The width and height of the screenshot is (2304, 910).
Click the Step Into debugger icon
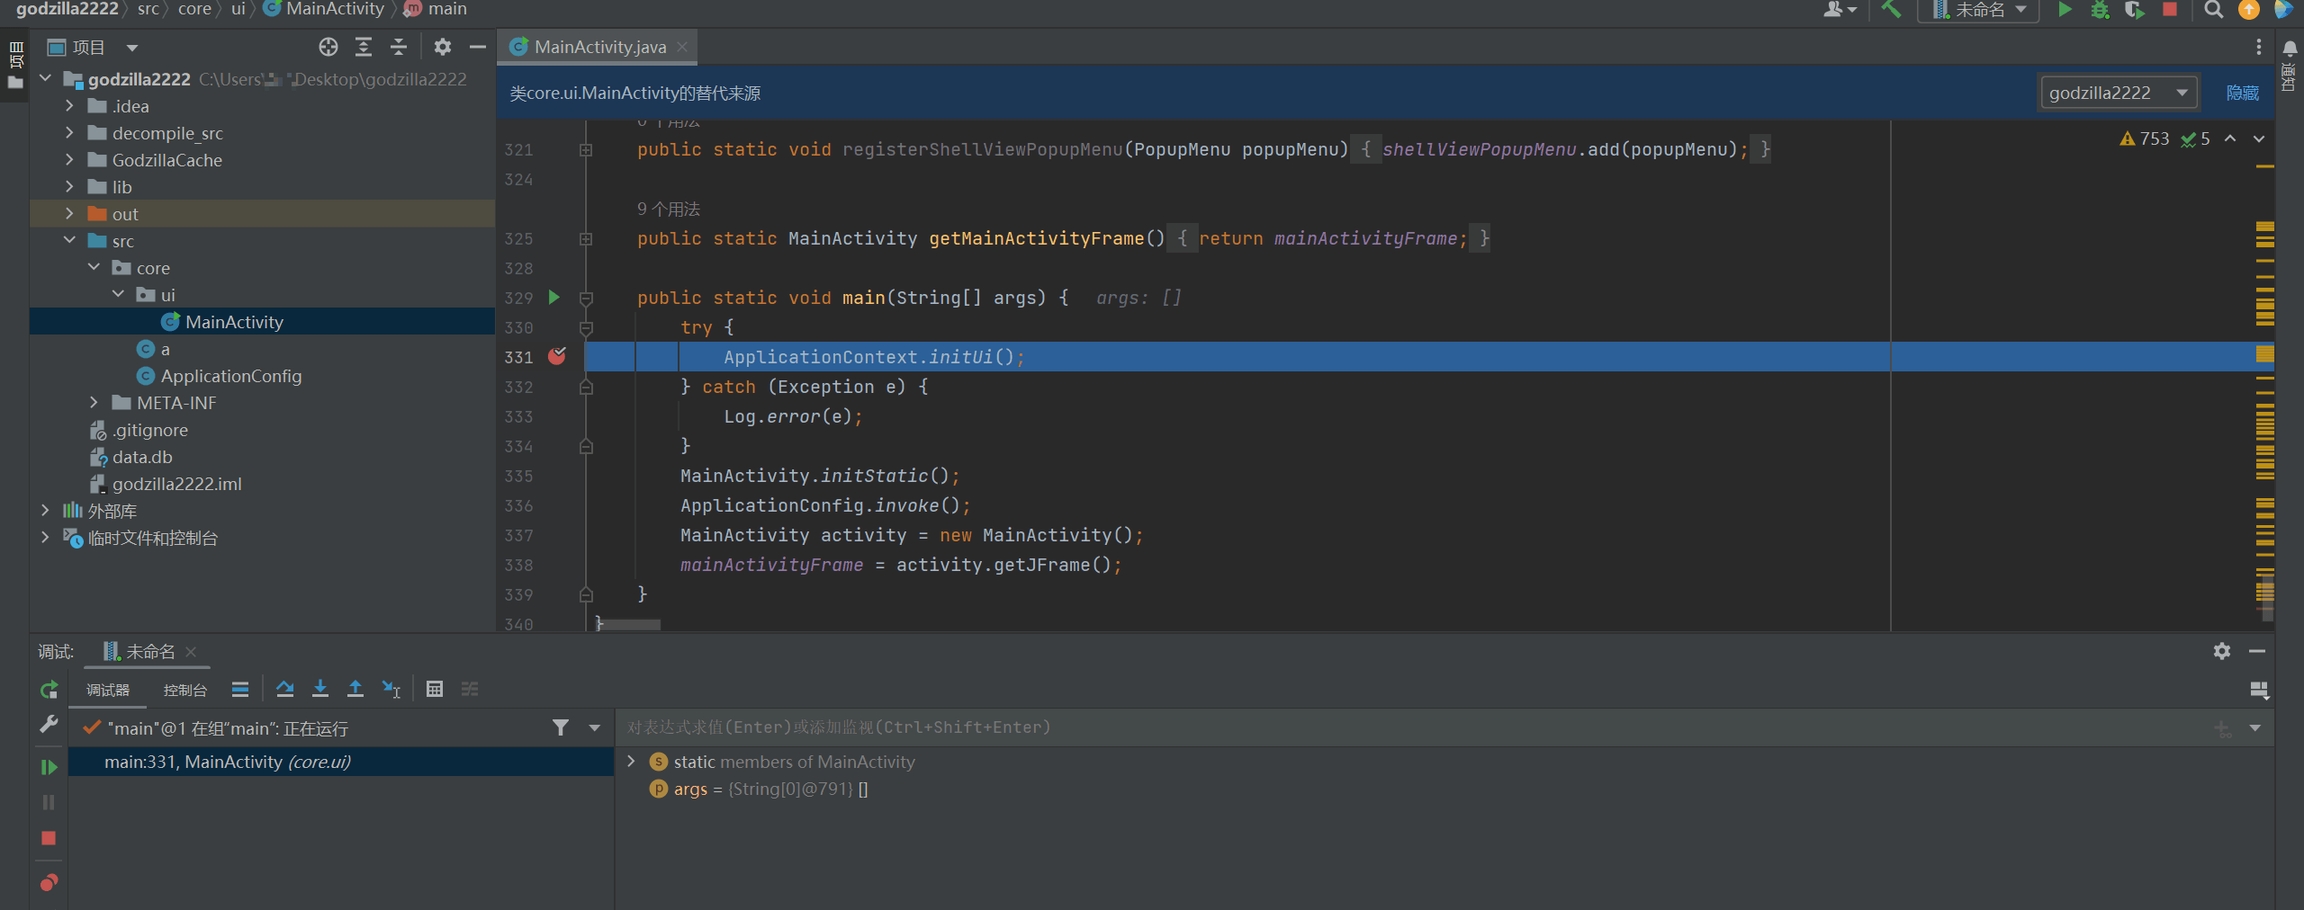pos(320,689)
